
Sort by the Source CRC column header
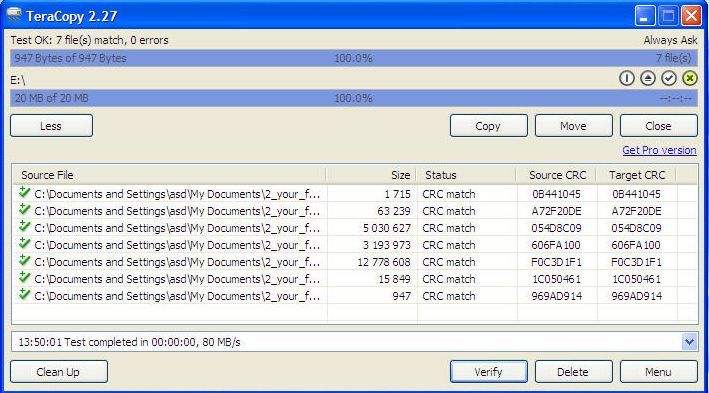coord(556,175)
